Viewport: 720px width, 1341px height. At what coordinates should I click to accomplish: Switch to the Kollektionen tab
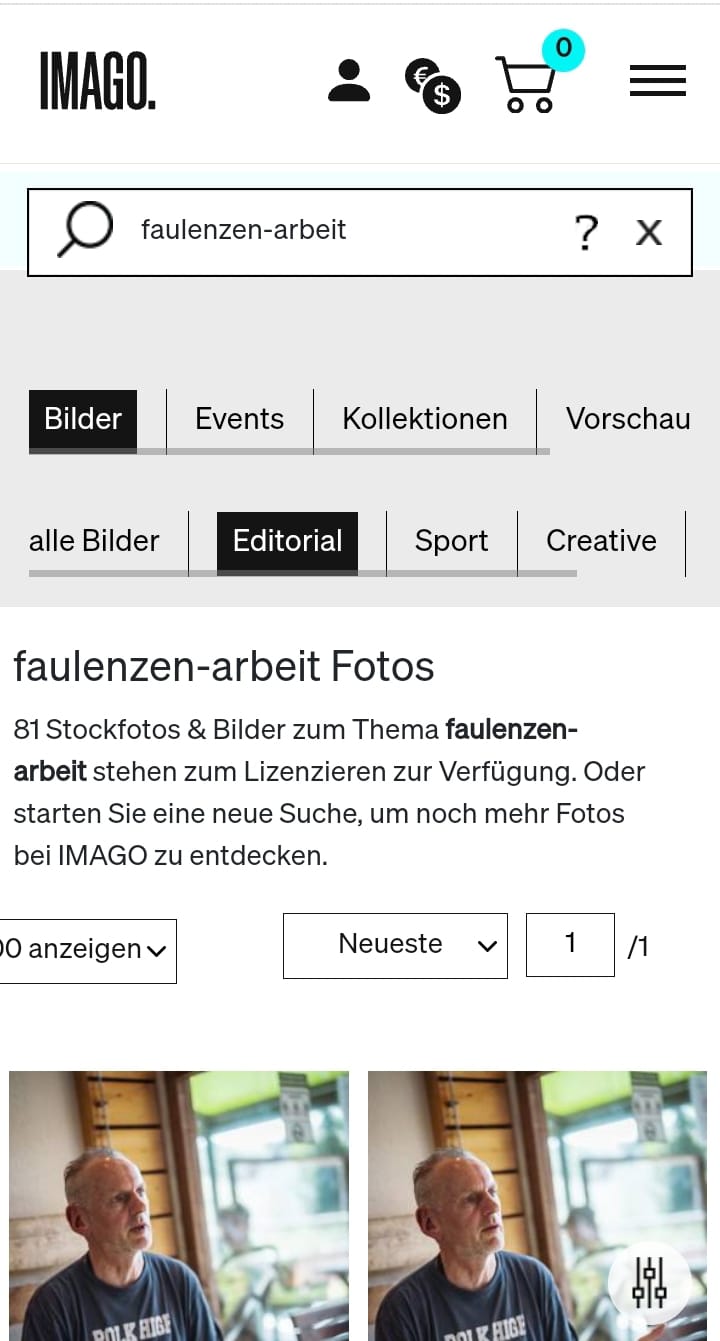425,419
